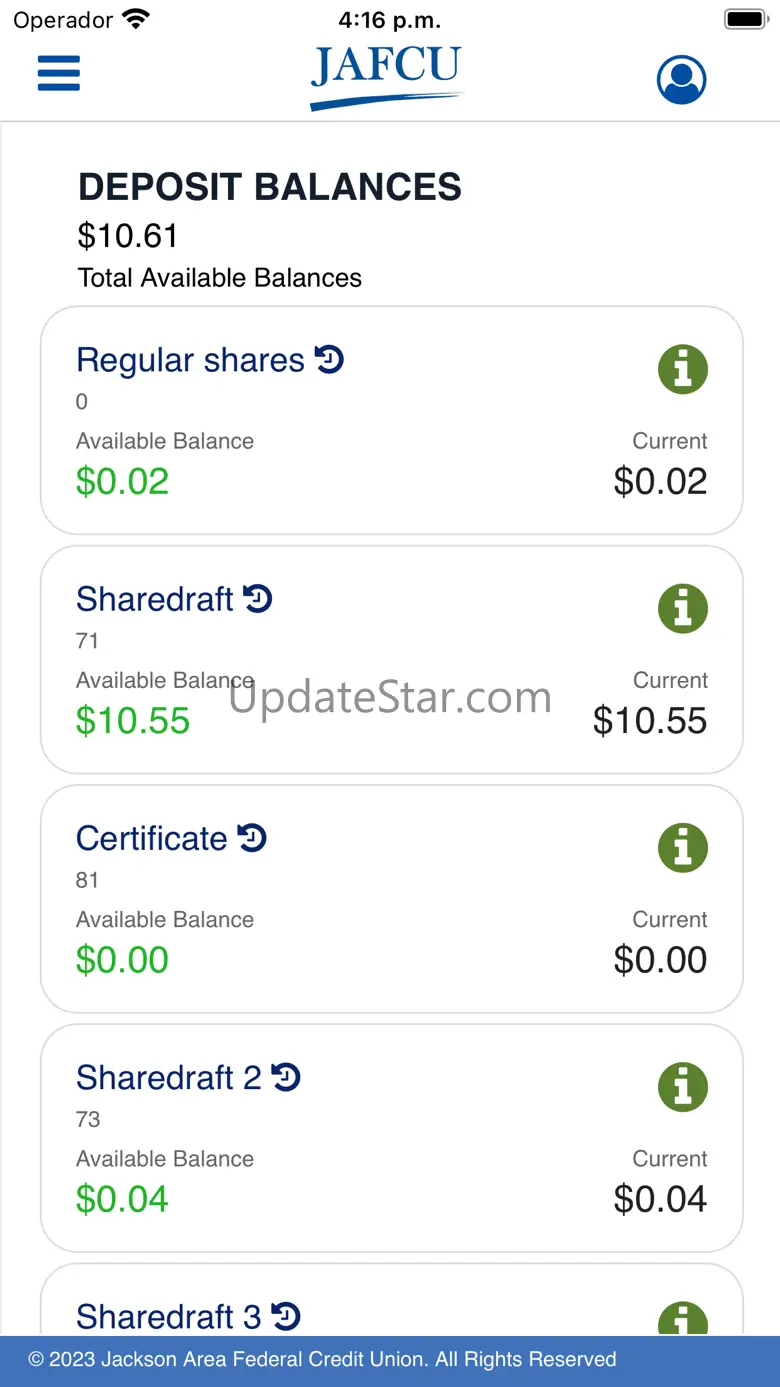Viewport: 780px width, 1387px height.
Task: Show info for Sharedraft 3 account
Action: point(683,1320)
